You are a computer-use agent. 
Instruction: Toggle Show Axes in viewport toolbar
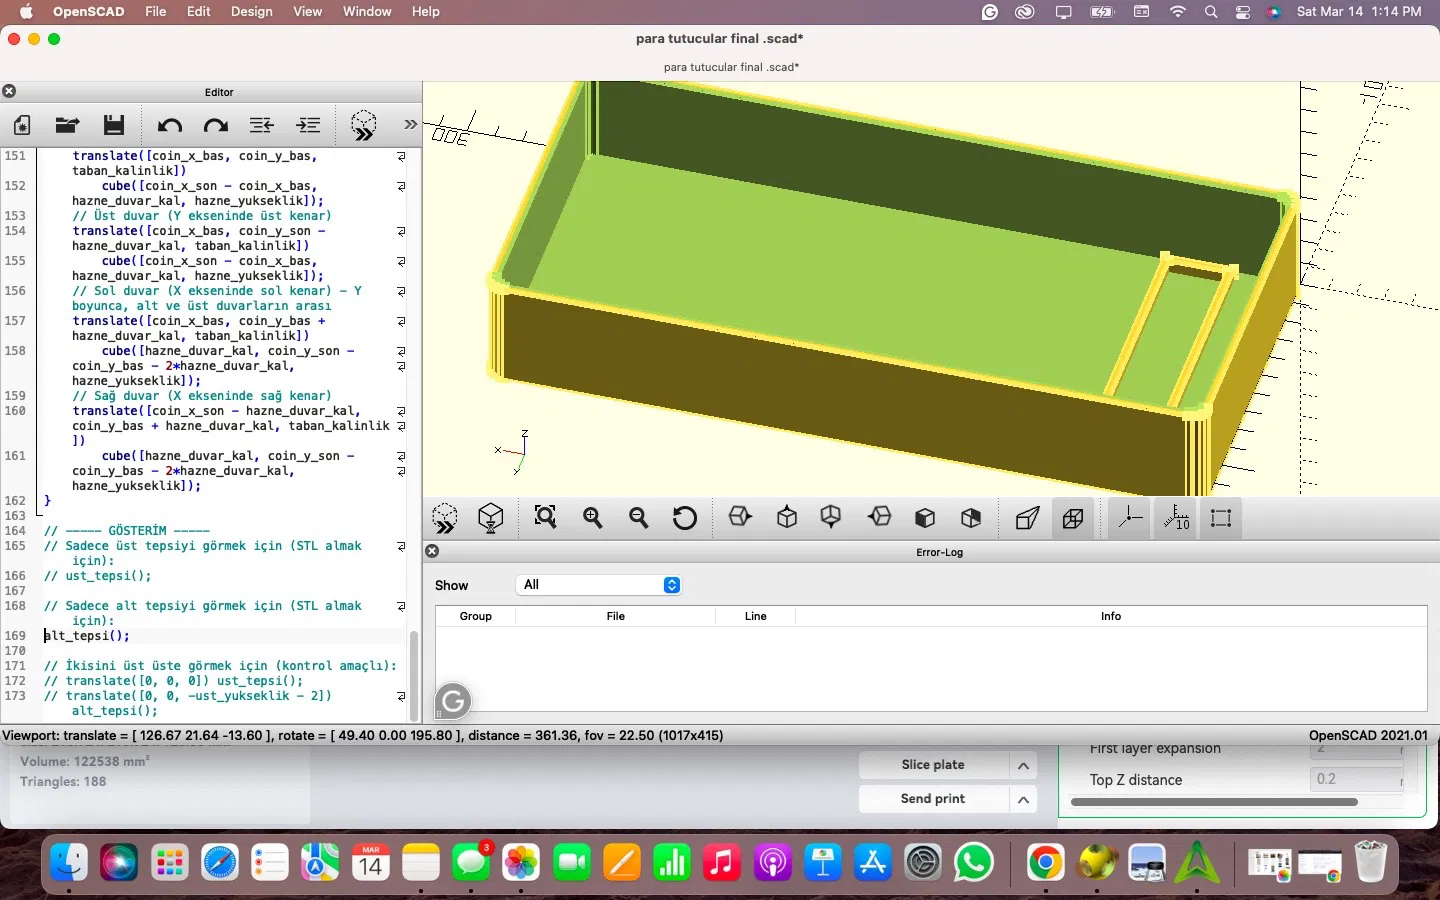1130,518
